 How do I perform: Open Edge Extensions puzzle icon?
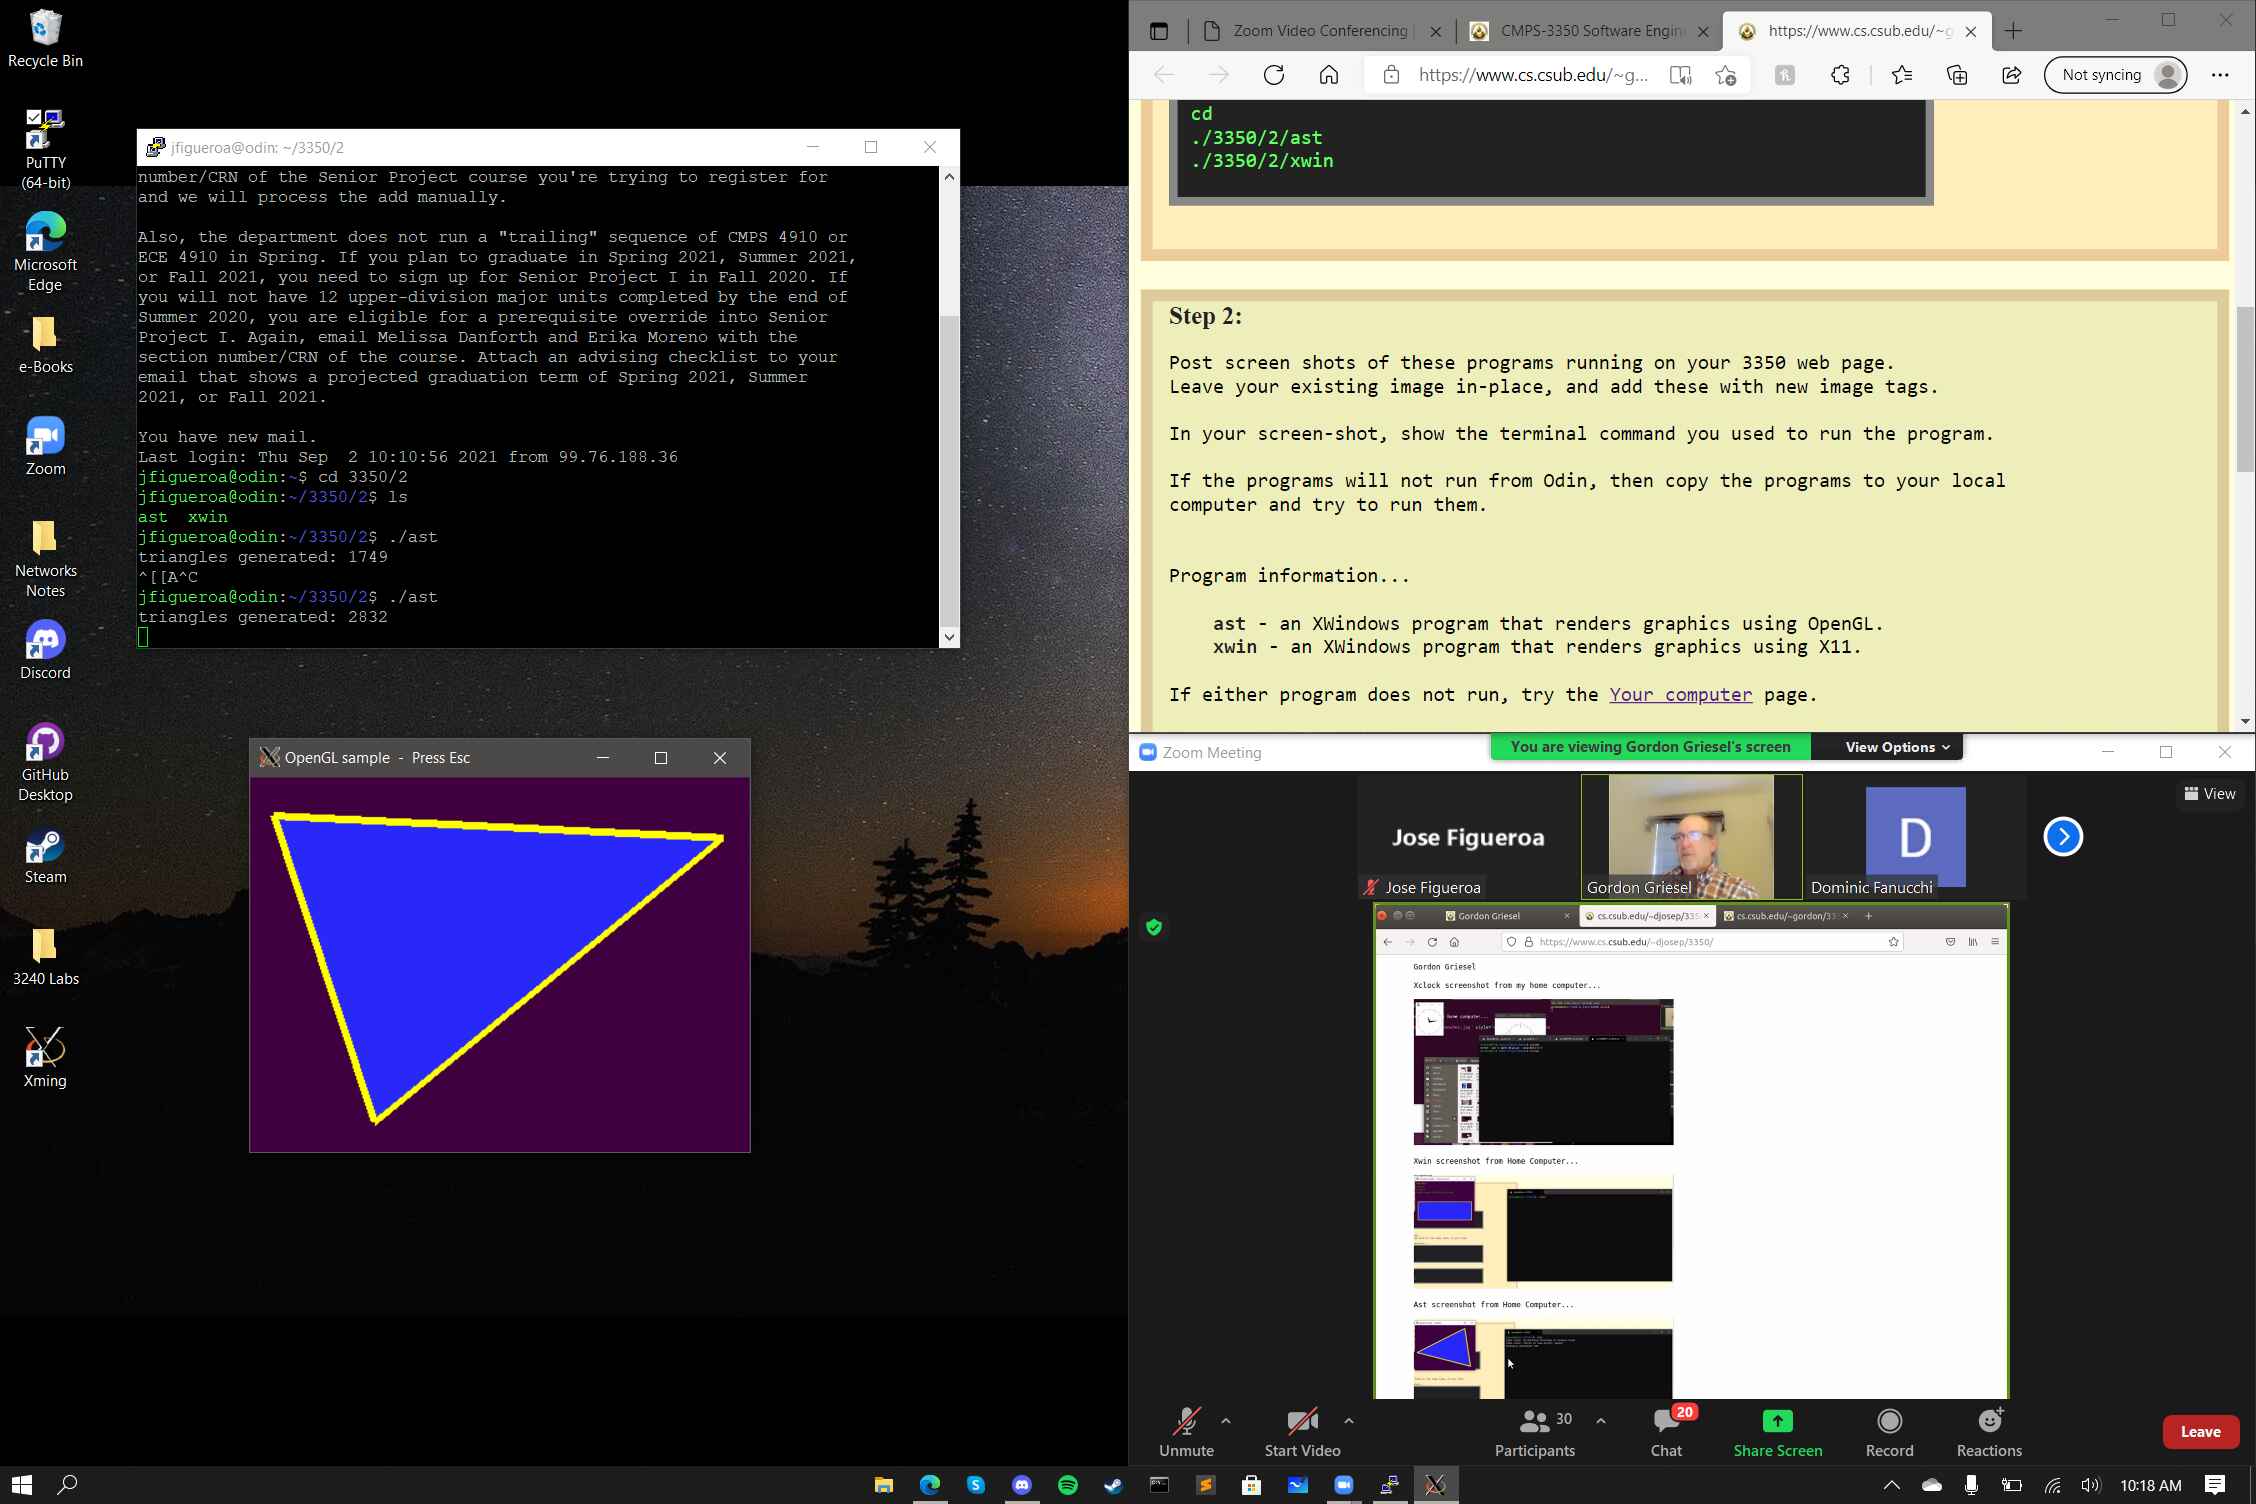(1840, 75)
